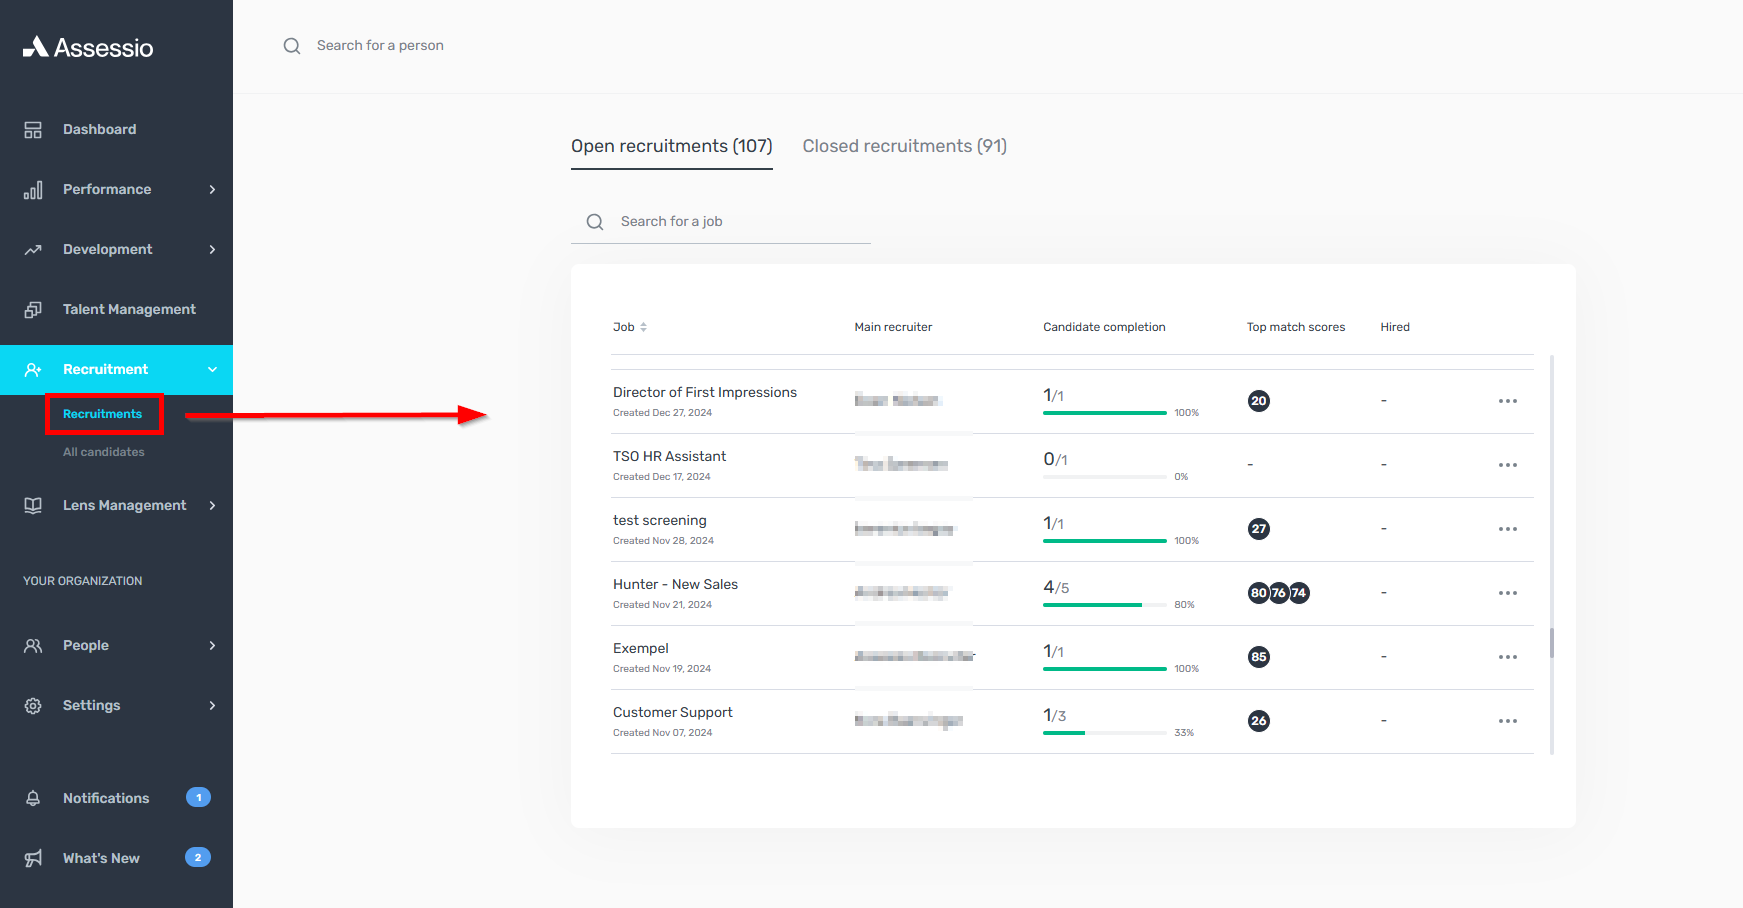Click the What's New megaphone icon

tap(33, 858)
